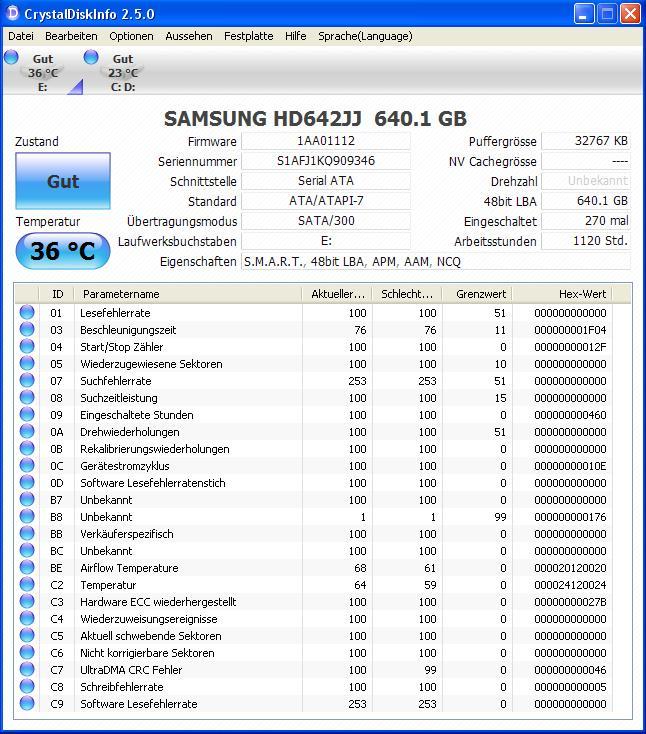Click status circle for drive E:
Screen dimensions: 646x734
pyautogui.click(x=11, y=57)
